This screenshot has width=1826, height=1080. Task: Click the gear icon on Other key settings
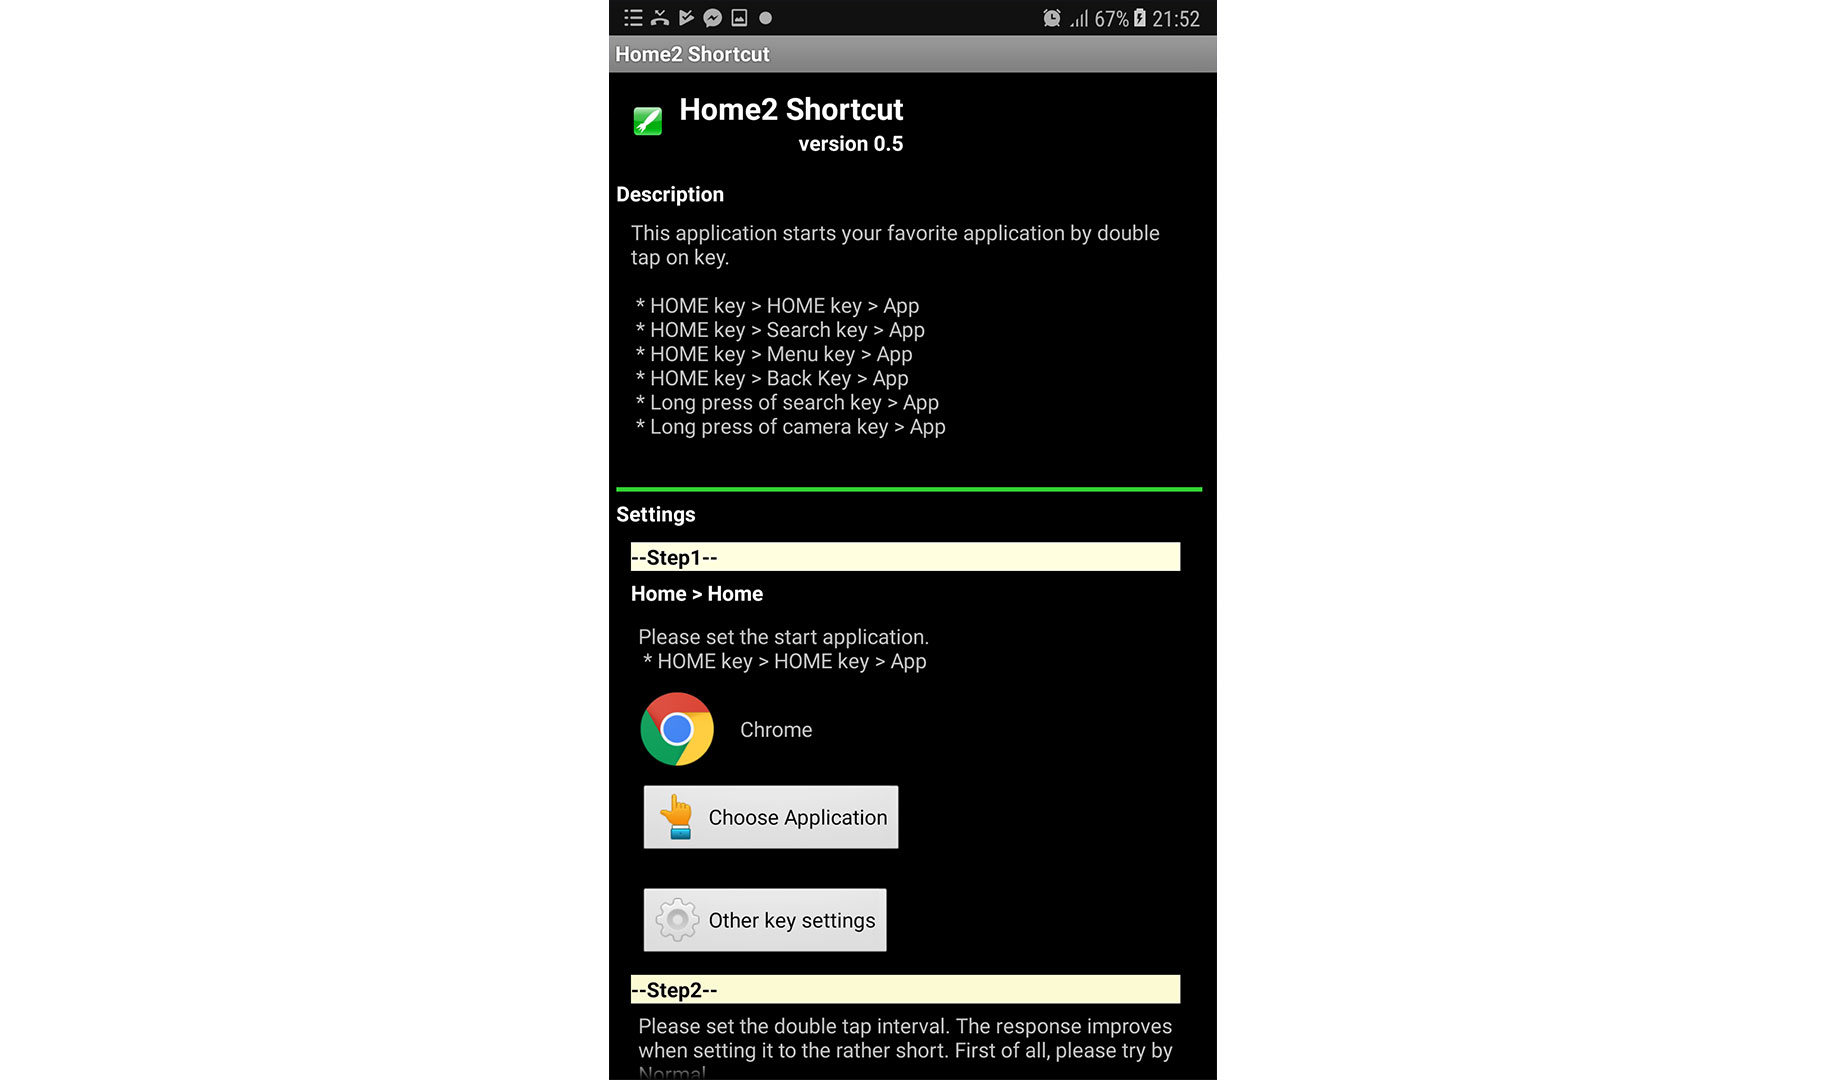point(677,920)
